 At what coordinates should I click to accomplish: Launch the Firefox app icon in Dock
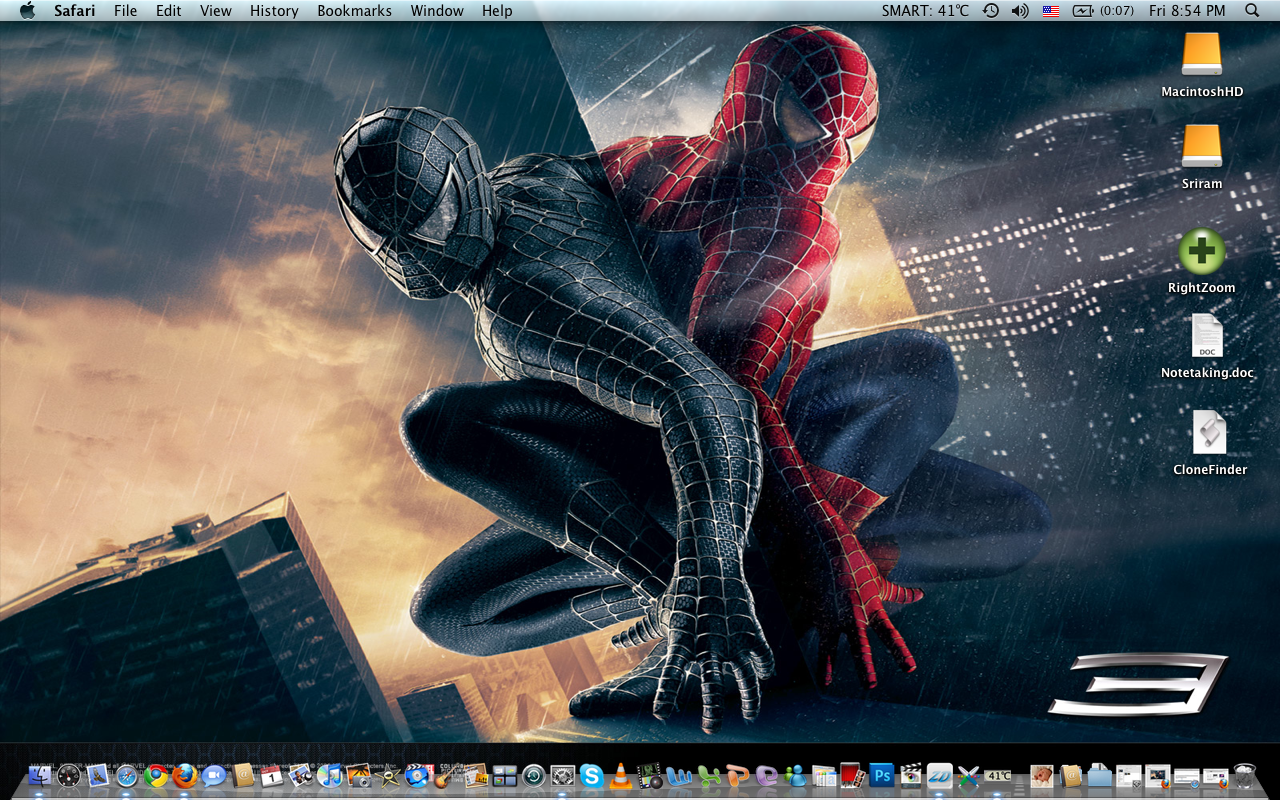click(185, 775)
